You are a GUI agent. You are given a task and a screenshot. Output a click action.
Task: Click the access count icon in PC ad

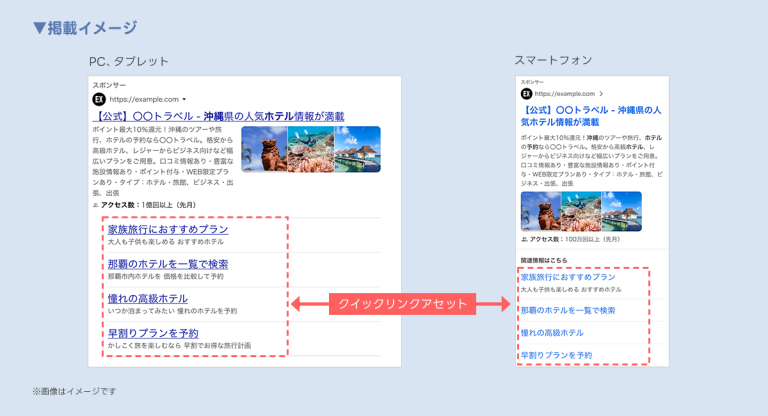[x=95, y=205]
